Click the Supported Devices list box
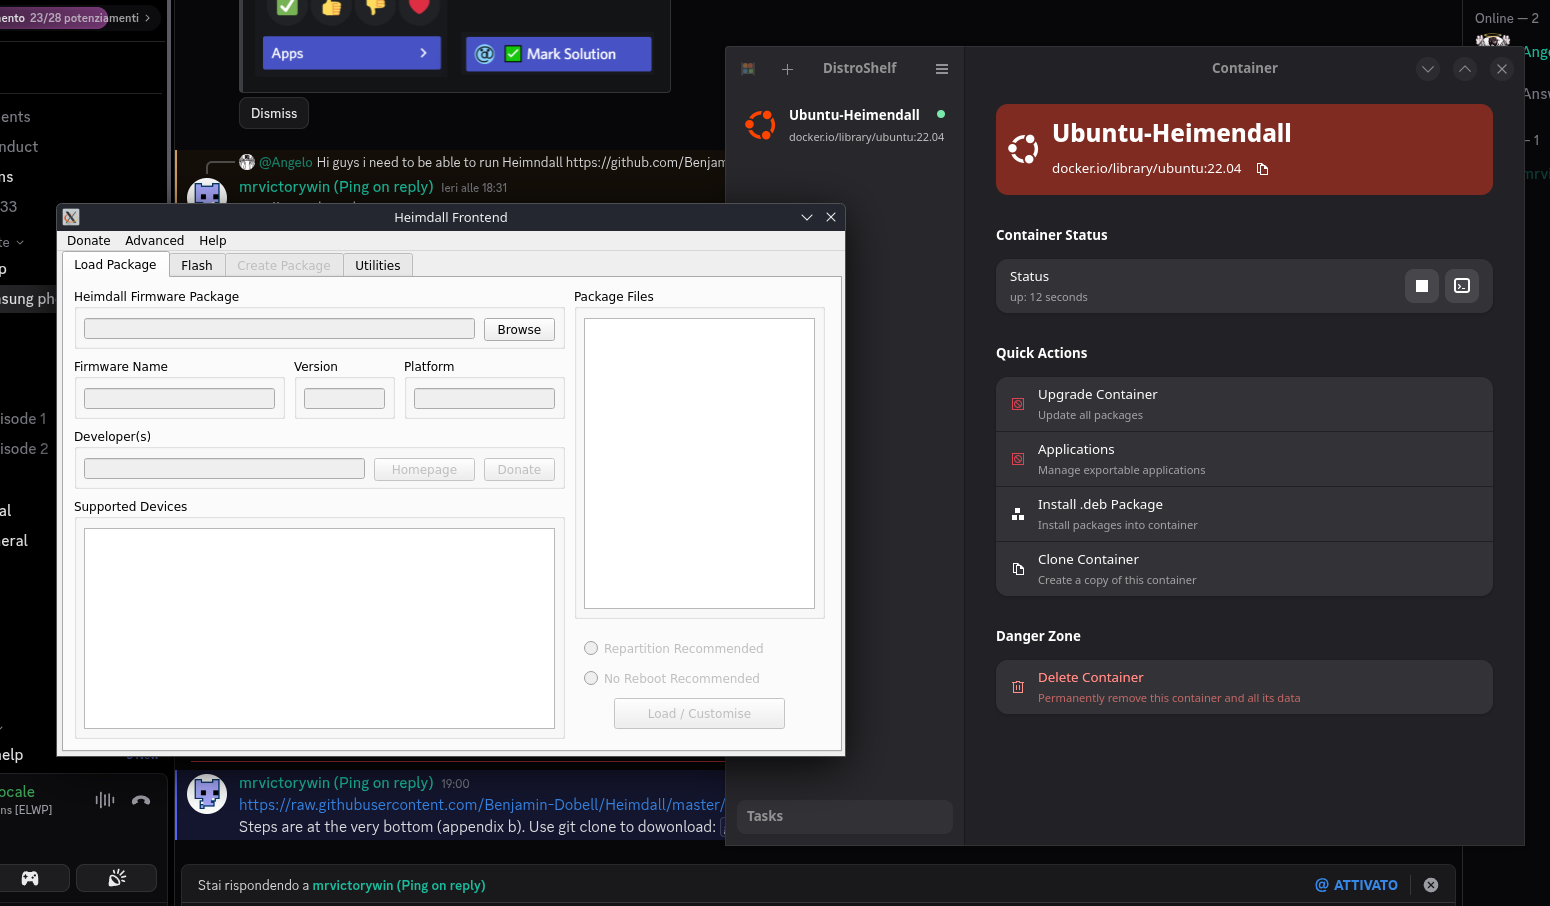Image resolution: width=1550 pixels, height=906 pixels. coord(319,628)
